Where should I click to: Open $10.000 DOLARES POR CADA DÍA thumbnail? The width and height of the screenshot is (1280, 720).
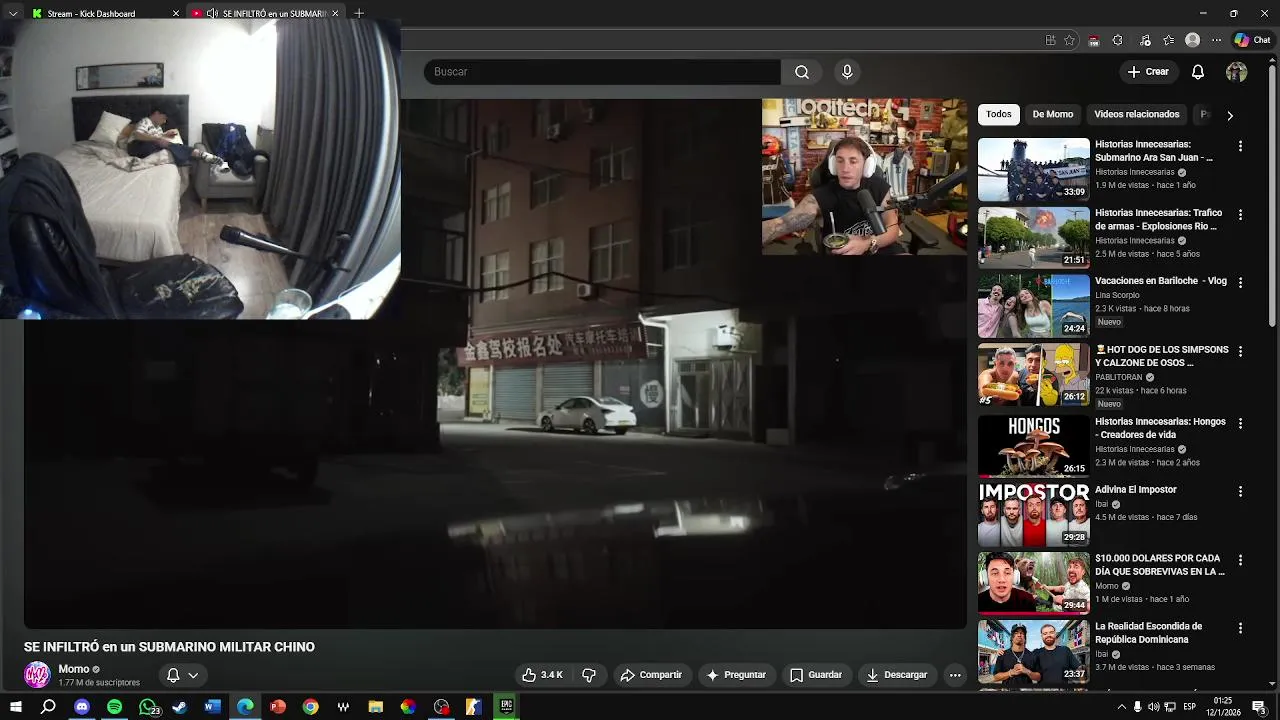pos(1033,583)
